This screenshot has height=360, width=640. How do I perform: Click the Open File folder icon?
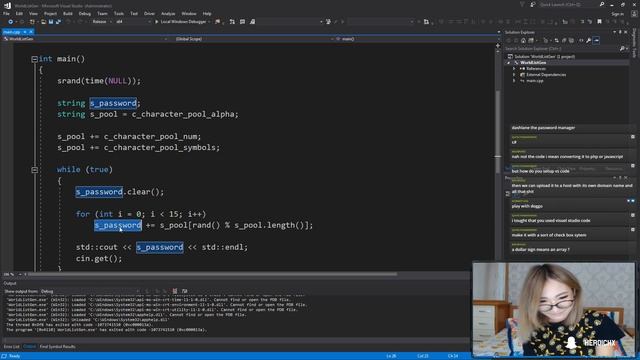(43, 22)
